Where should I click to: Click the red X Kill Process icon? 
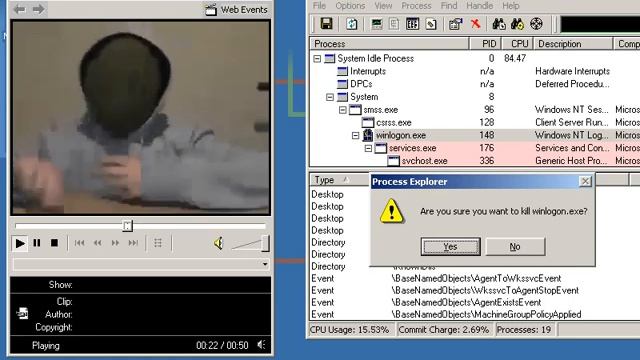pos(475,24)
